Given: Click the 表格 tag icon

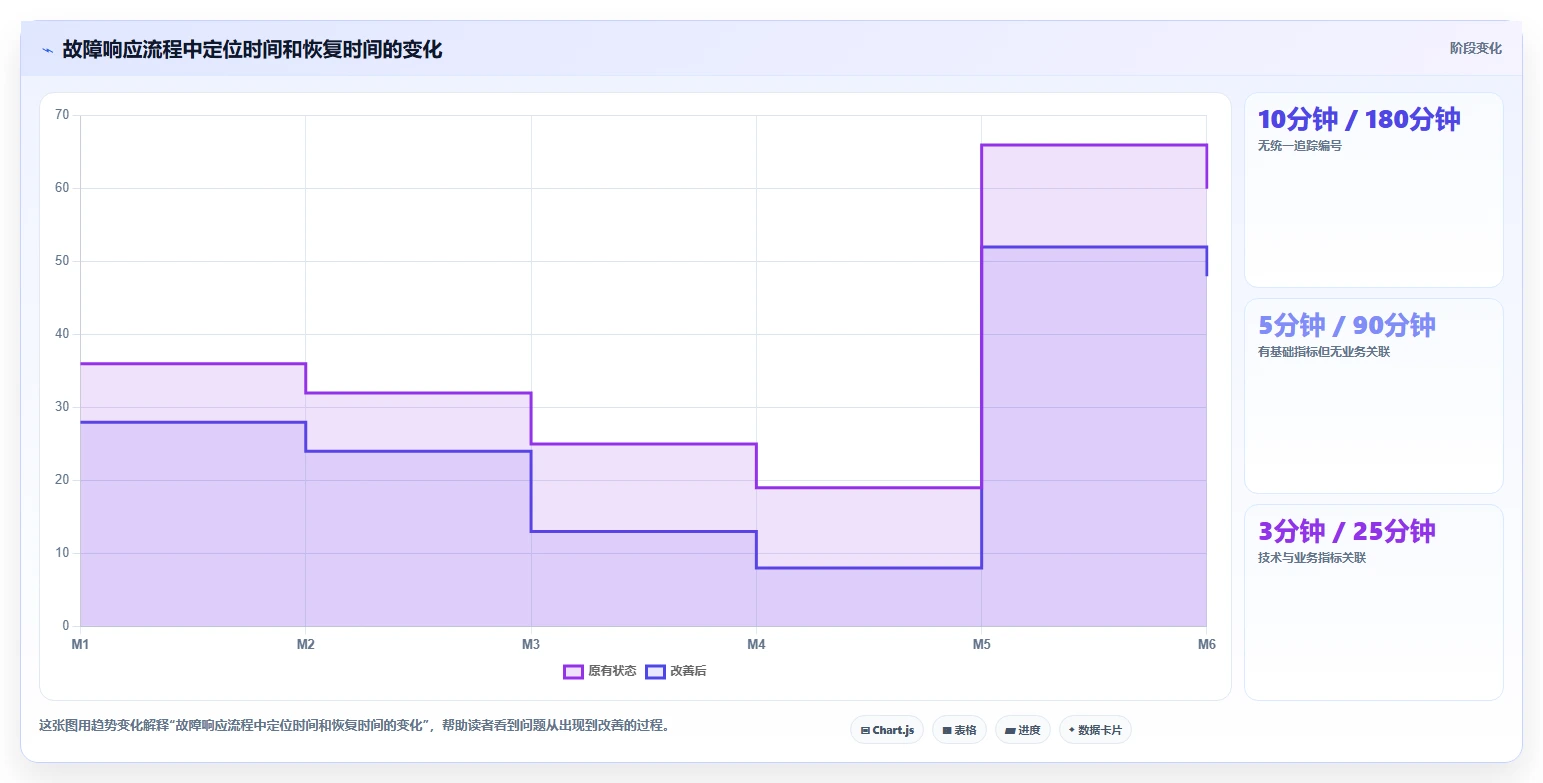Looking at the screenshot, I should (946, 730).
